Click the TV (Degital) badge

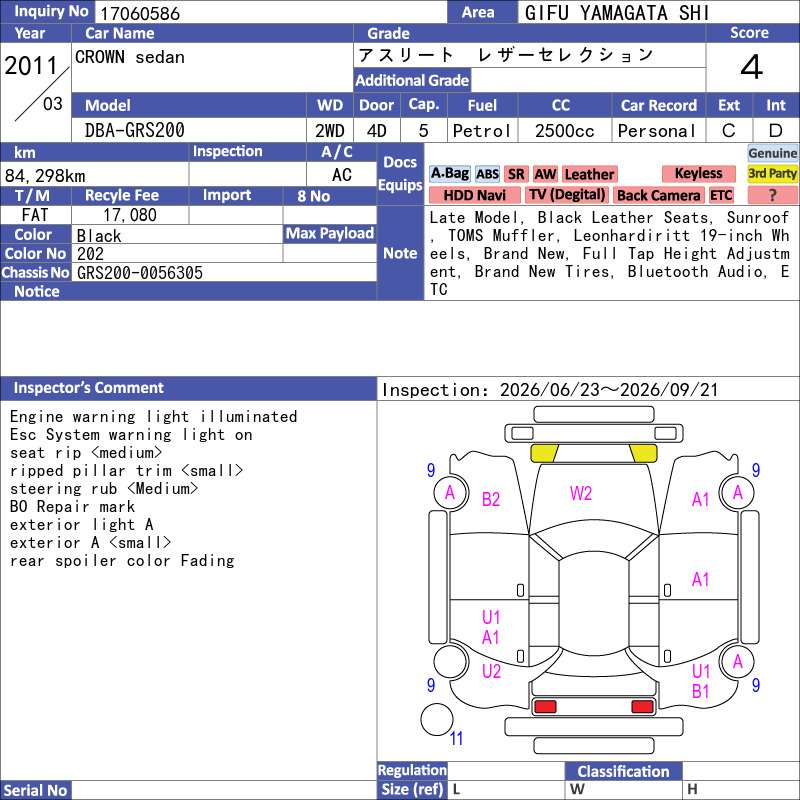pyautogui.click(x=567, y=195)
